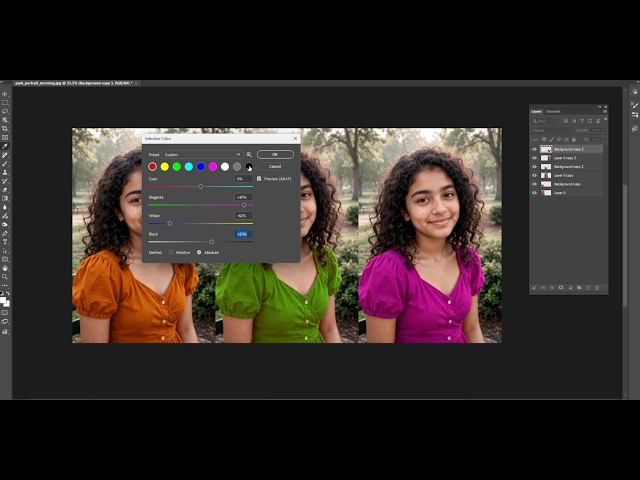Hide the Background copy 2 layer

[534, 167]
